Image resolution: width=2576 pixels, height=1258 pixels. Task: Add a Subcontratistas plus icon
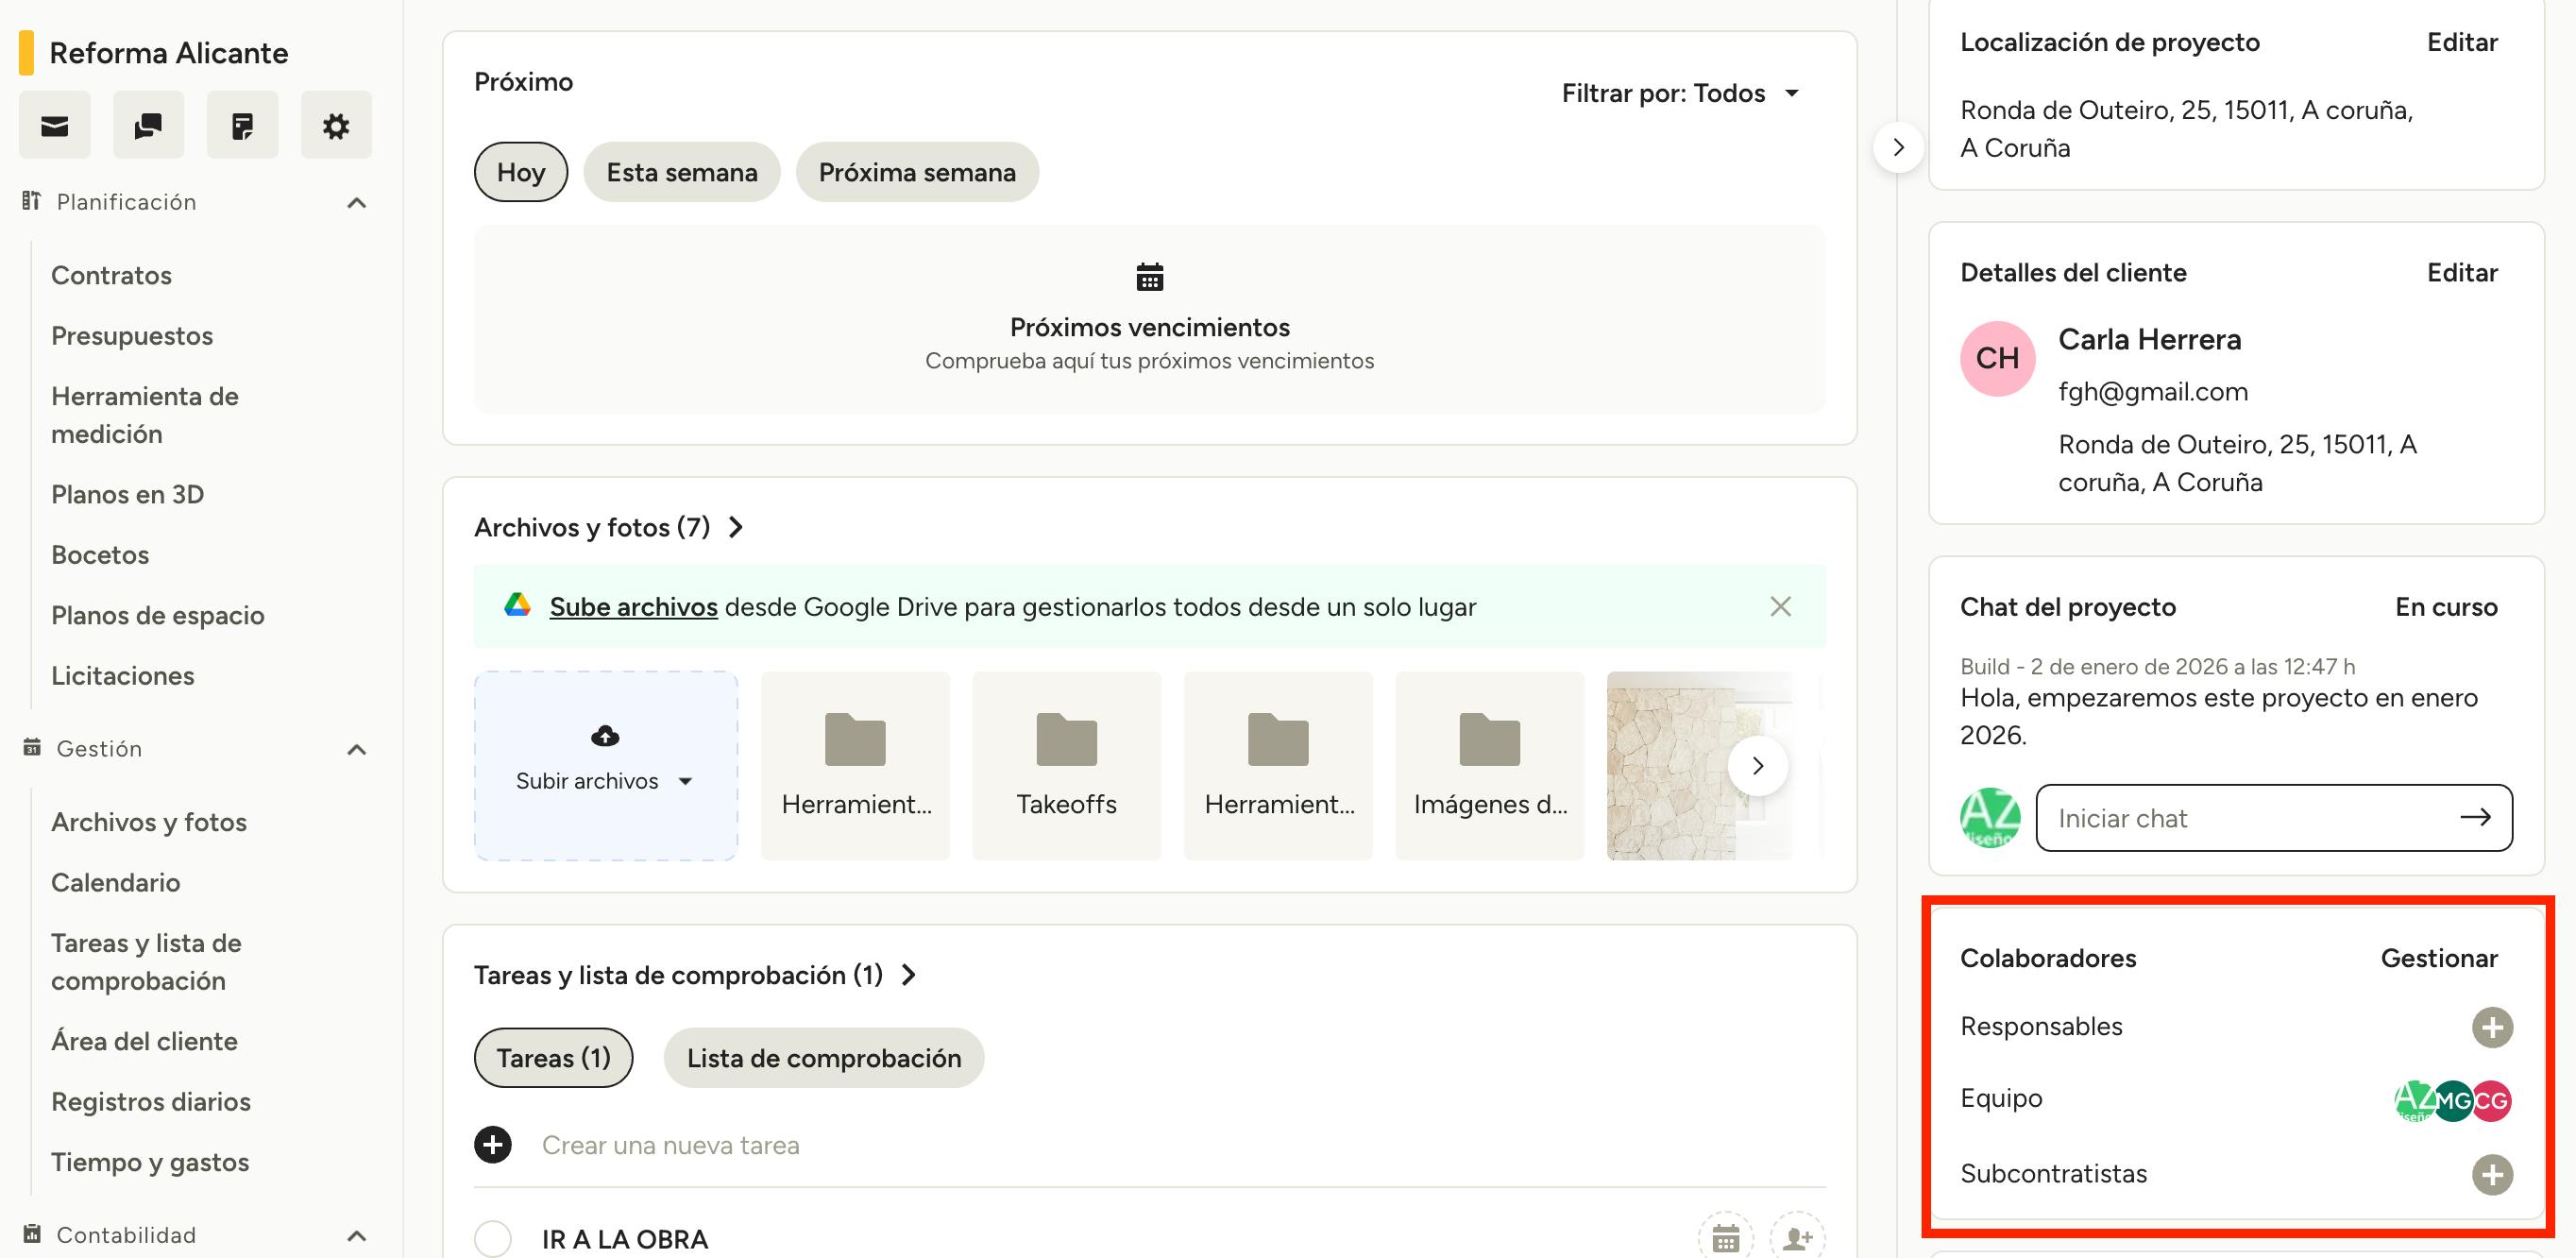pyautogui.click(x=2492, y=1174)
